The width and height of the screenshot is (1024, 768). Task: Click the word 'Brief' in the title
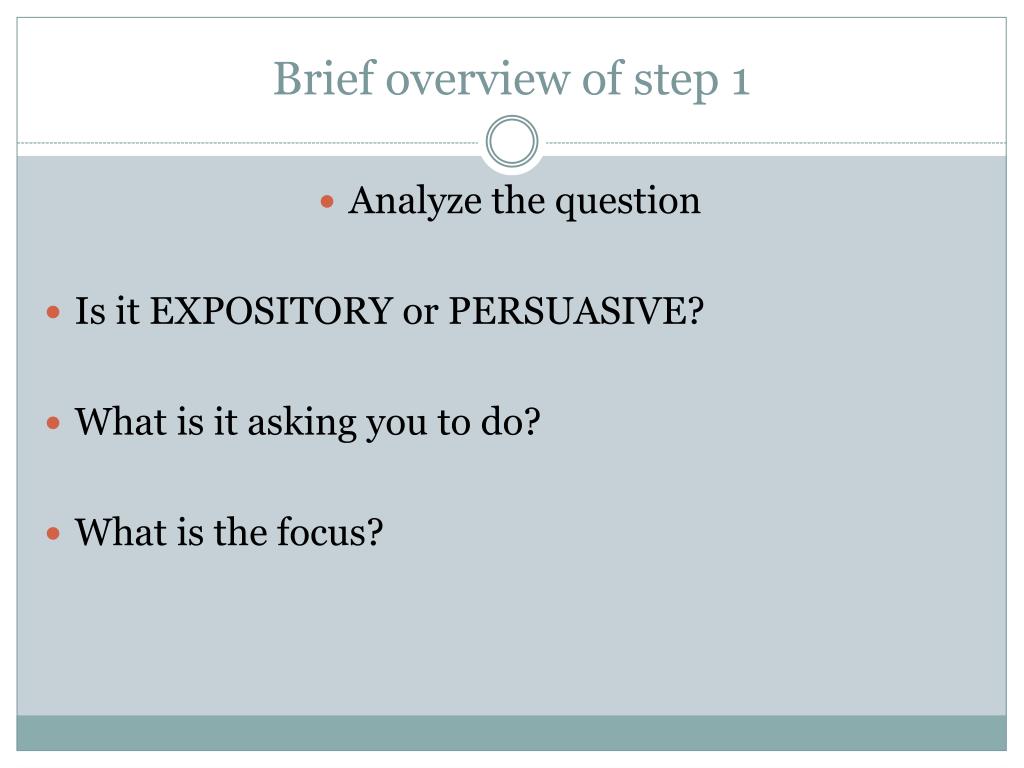324,78
